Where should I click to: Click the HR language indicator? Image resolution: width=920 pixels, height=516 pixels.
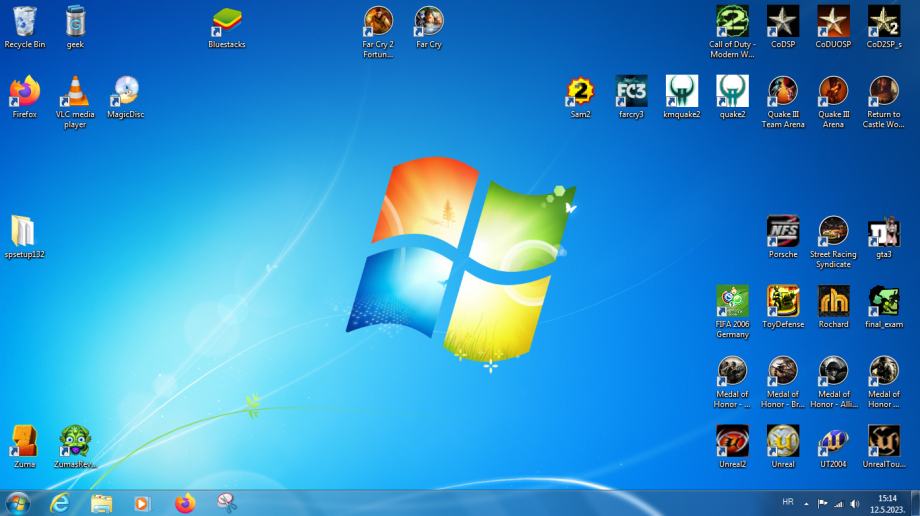click(788, 502)
